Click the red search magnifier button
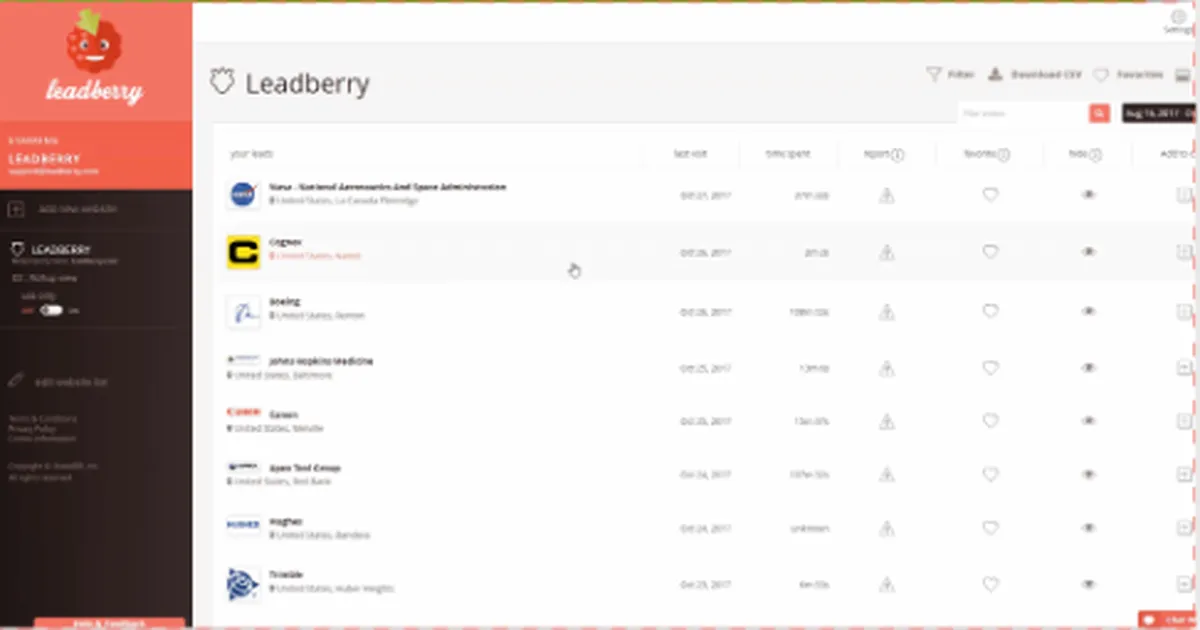Image resolution: width=1200 pixels, height=630 pixels. click(1100, 114)
